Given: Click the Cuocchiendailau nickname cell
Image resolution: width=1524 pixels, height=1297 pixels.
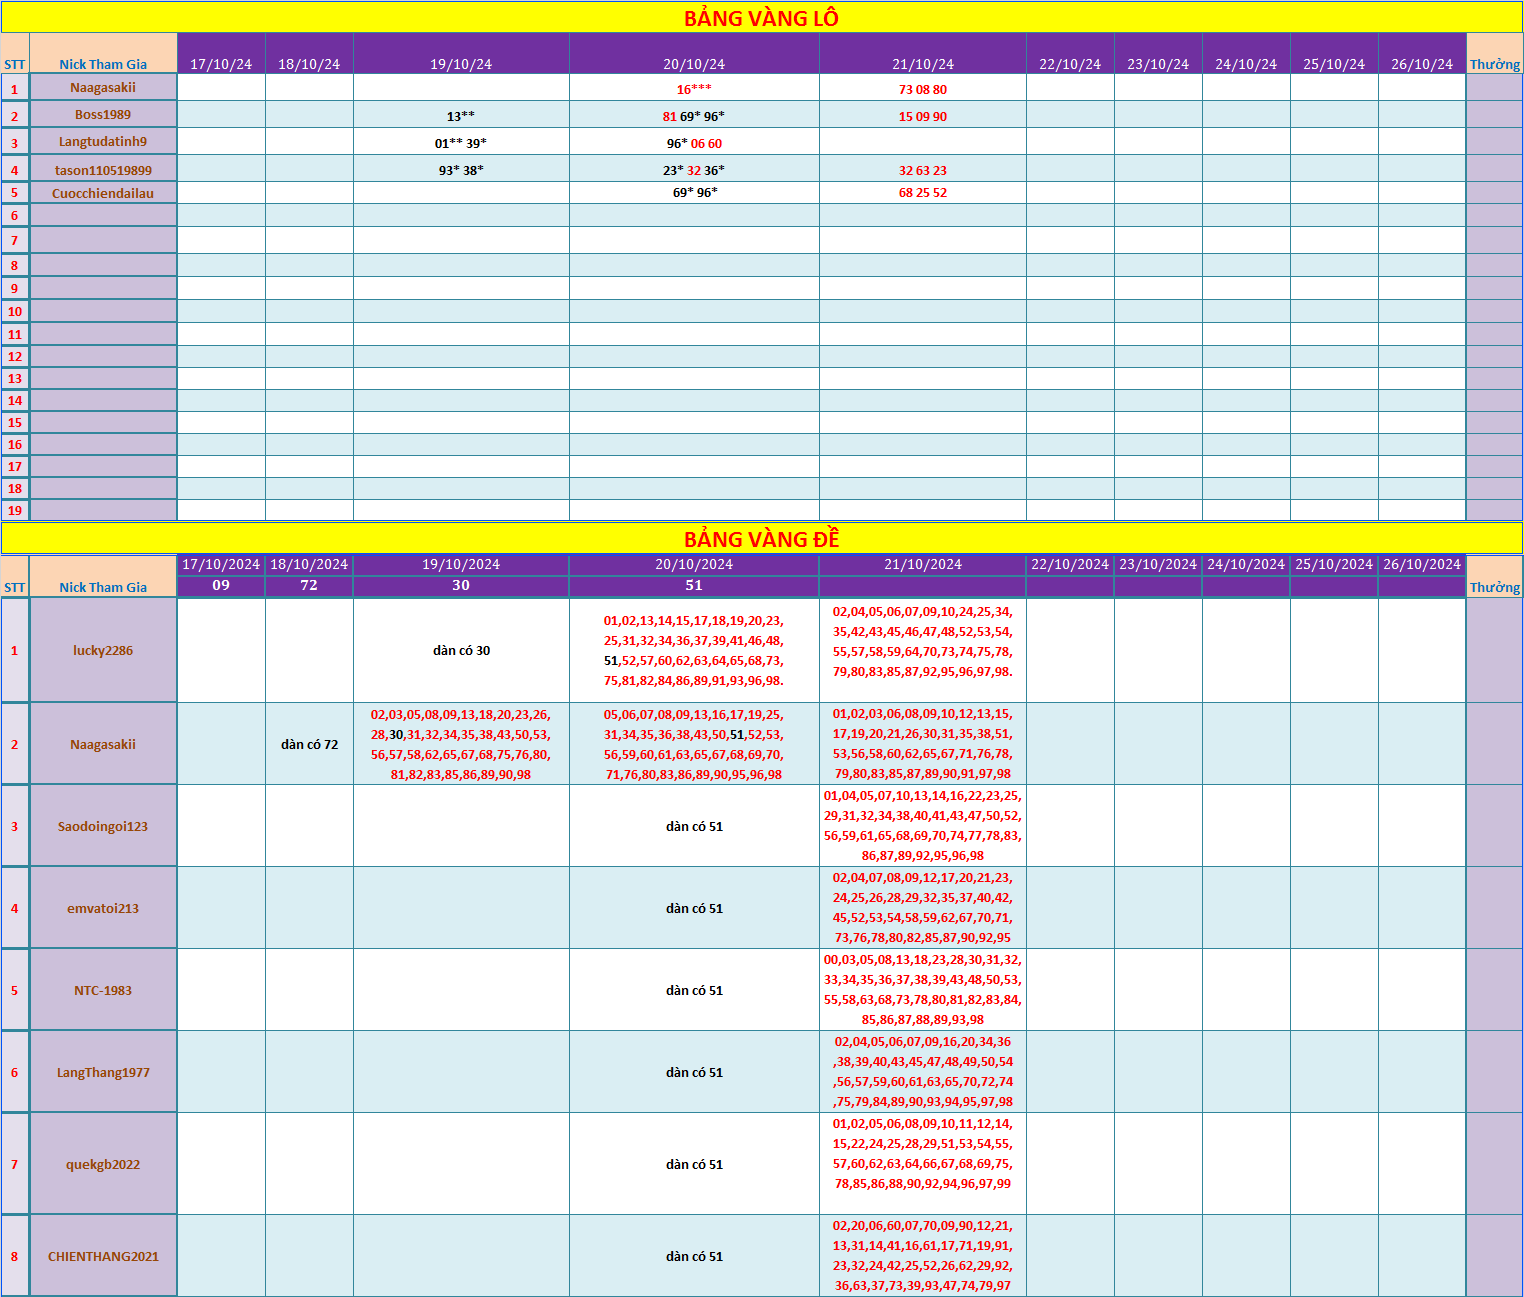Looking at the screenshot, I should pyautogui.click(x=103, y=193).
